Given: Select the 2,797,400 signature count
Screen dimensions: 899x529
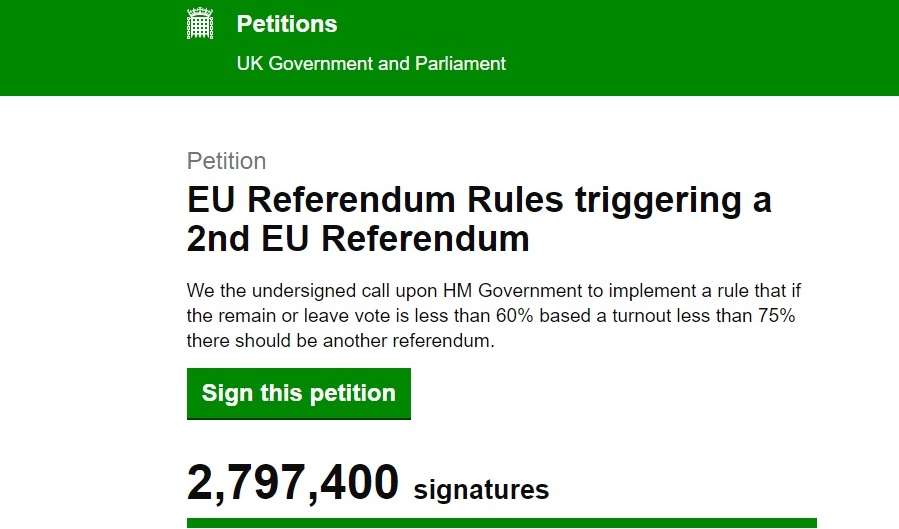Looking at the screenshot, I should (x=292, y=483).
